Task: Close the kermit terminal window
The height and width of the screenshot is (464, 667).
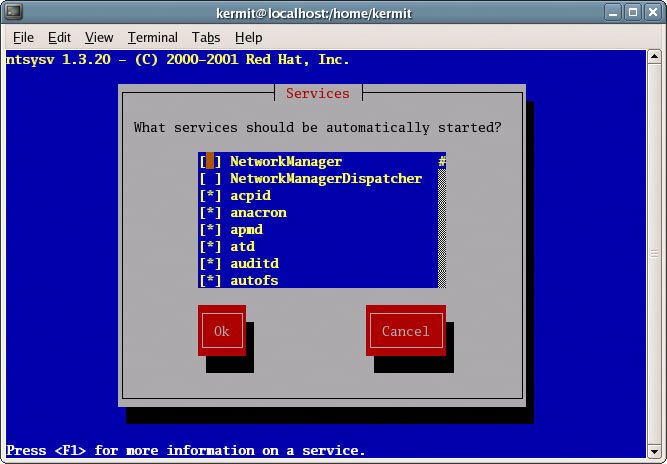Action: [651, 12]
